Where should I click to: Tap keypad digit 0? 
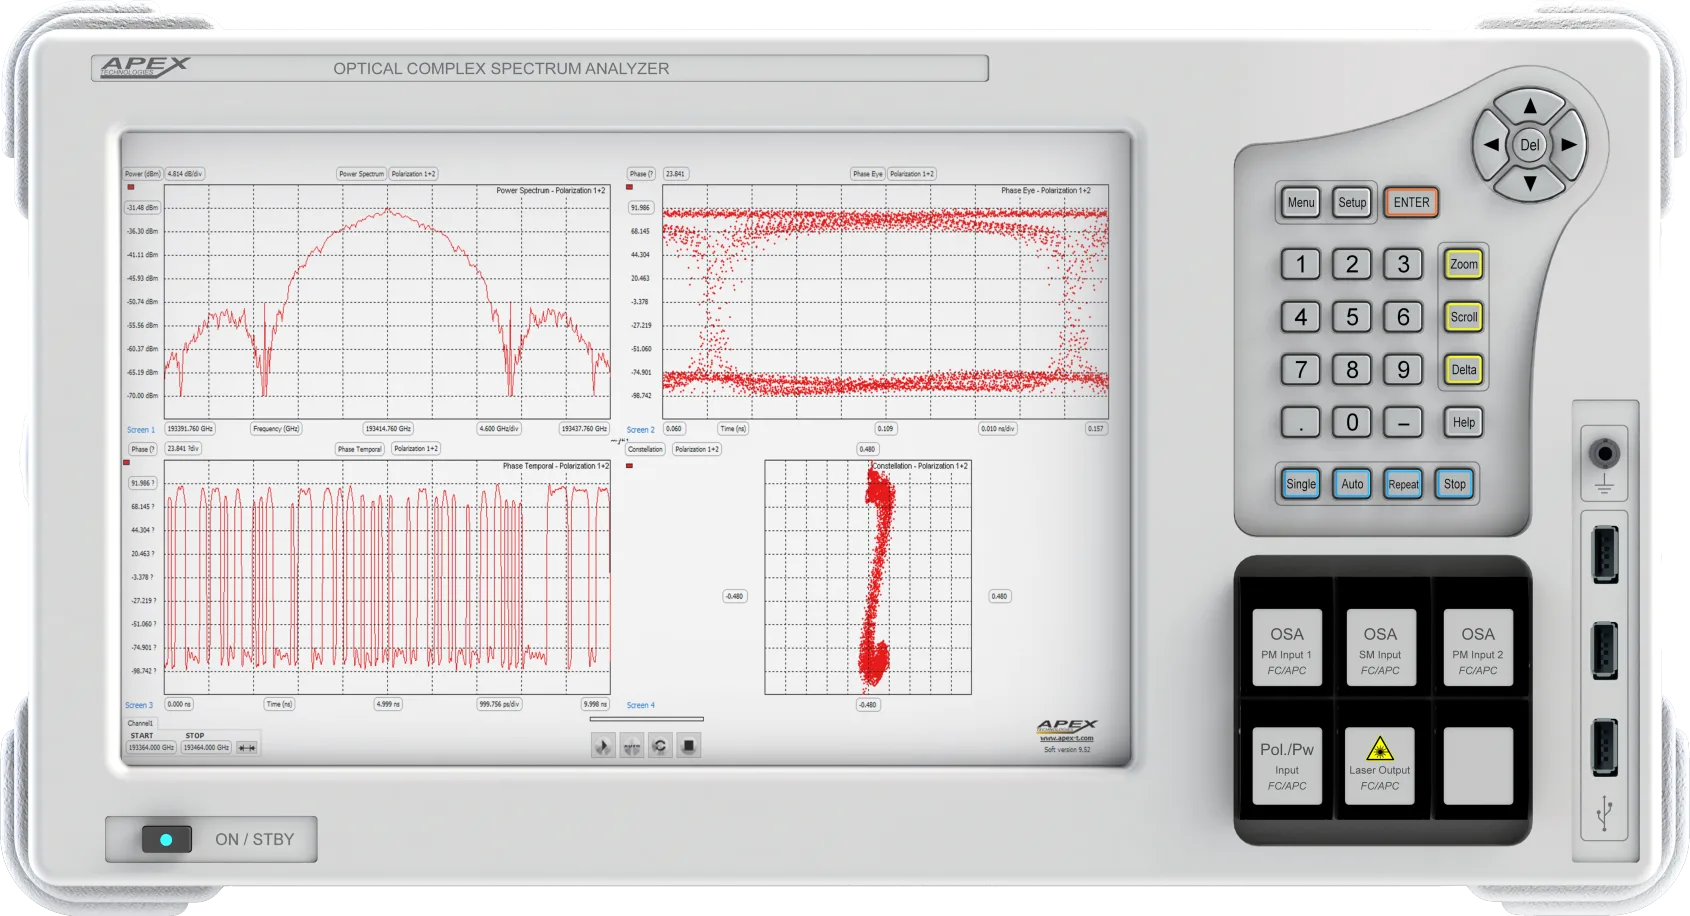click(x=1352, y=423)
